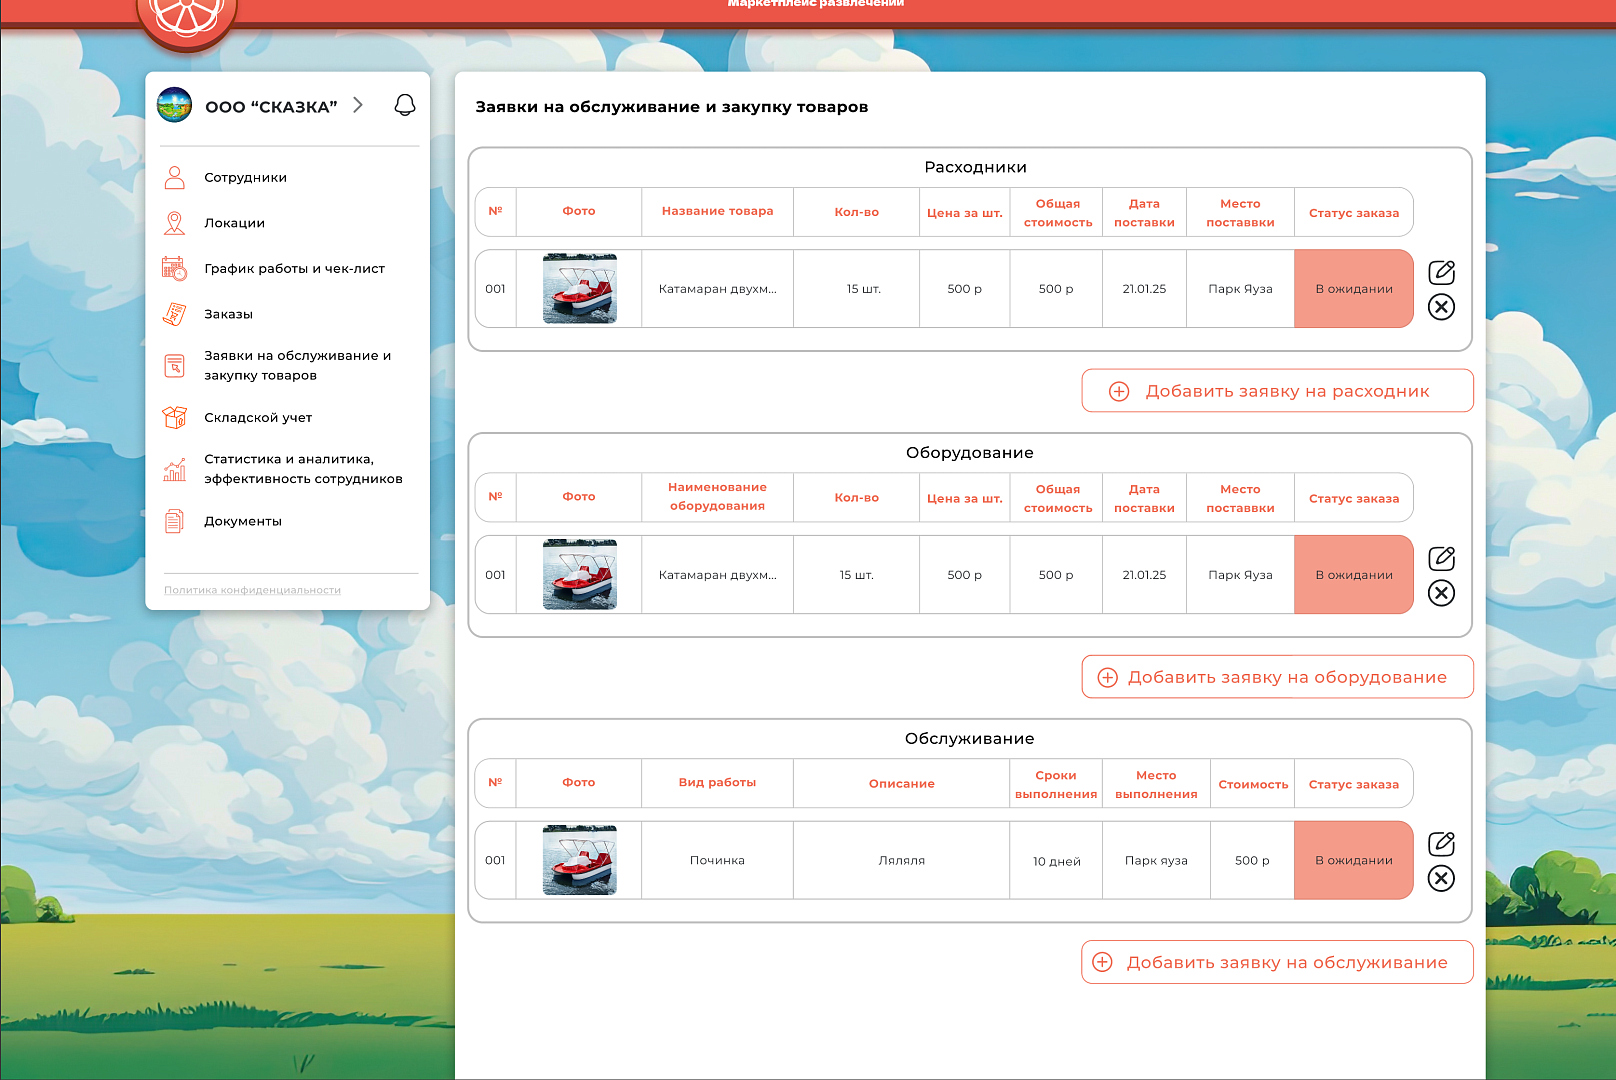
Task: Go to Локации in the sidebar
Action: [x=234, y=223]
